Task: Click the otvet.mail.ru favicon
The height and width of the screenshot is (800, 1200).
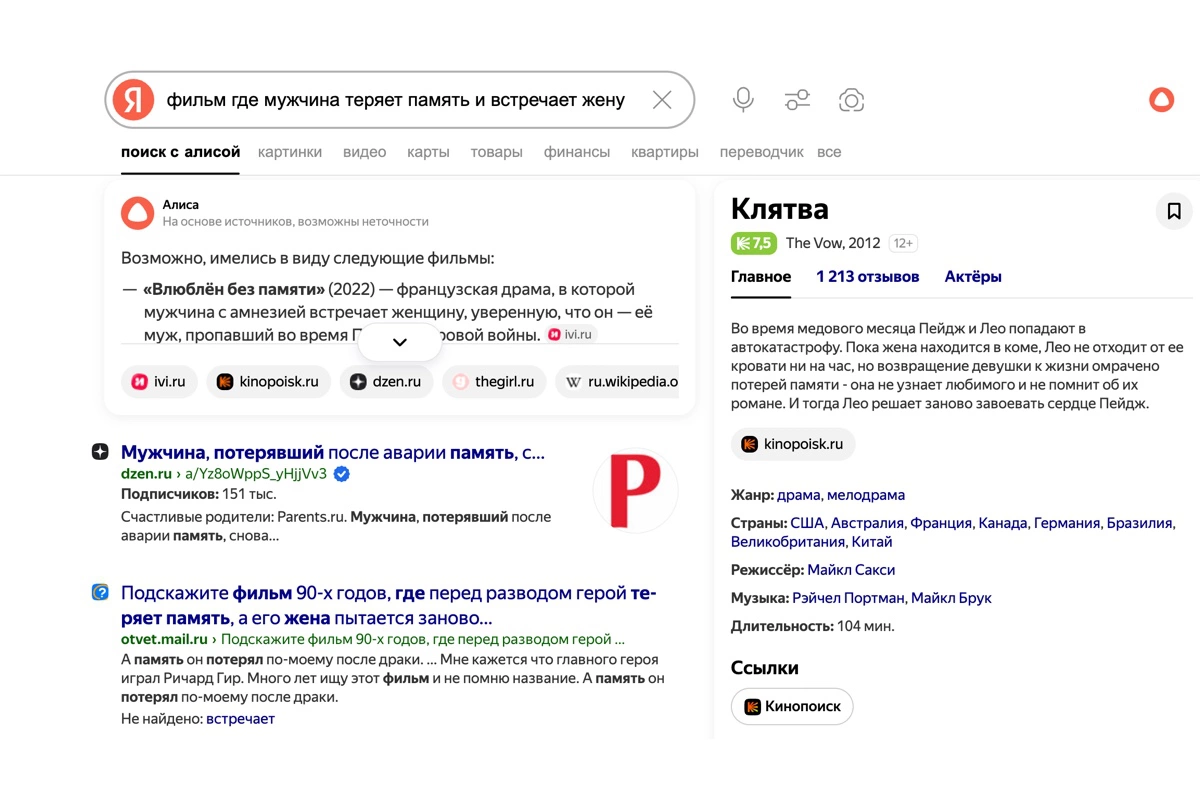Action: click(100, 592)
